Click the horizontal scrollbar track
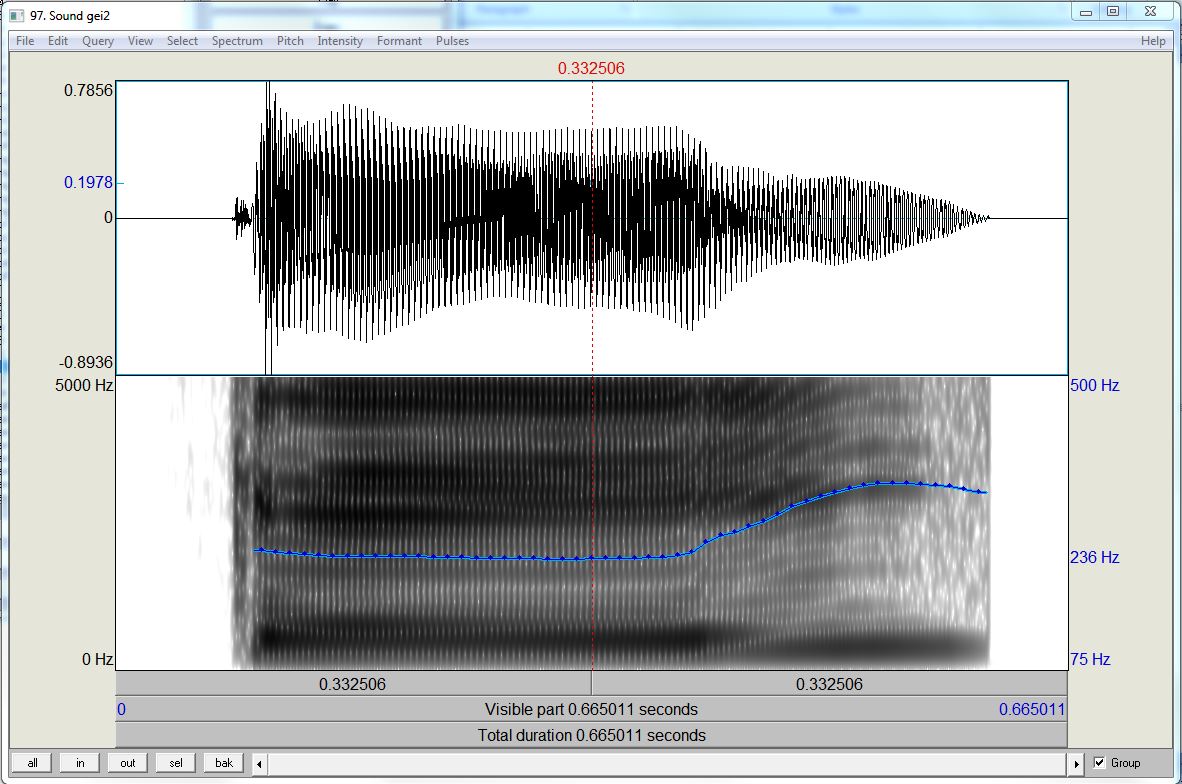This screenshot has width=1182, height=784. pos(668,764)
